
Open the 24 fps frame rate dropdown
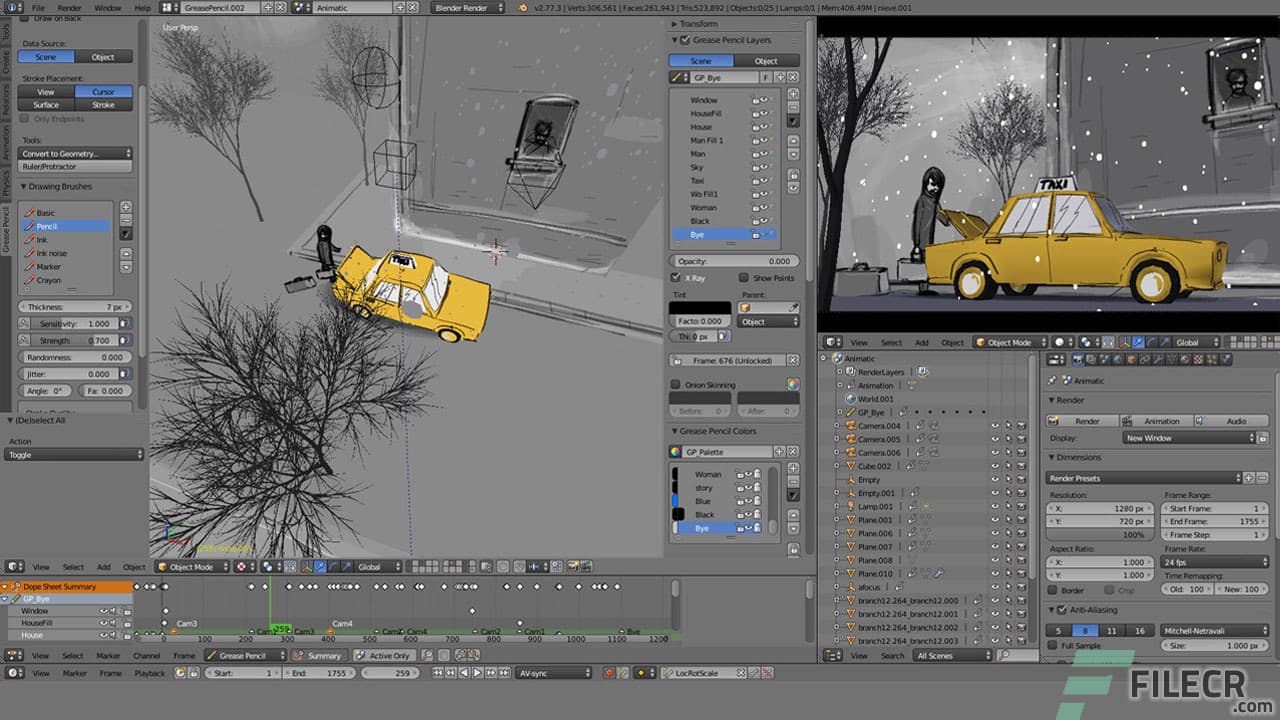[x=1213, y=563]
